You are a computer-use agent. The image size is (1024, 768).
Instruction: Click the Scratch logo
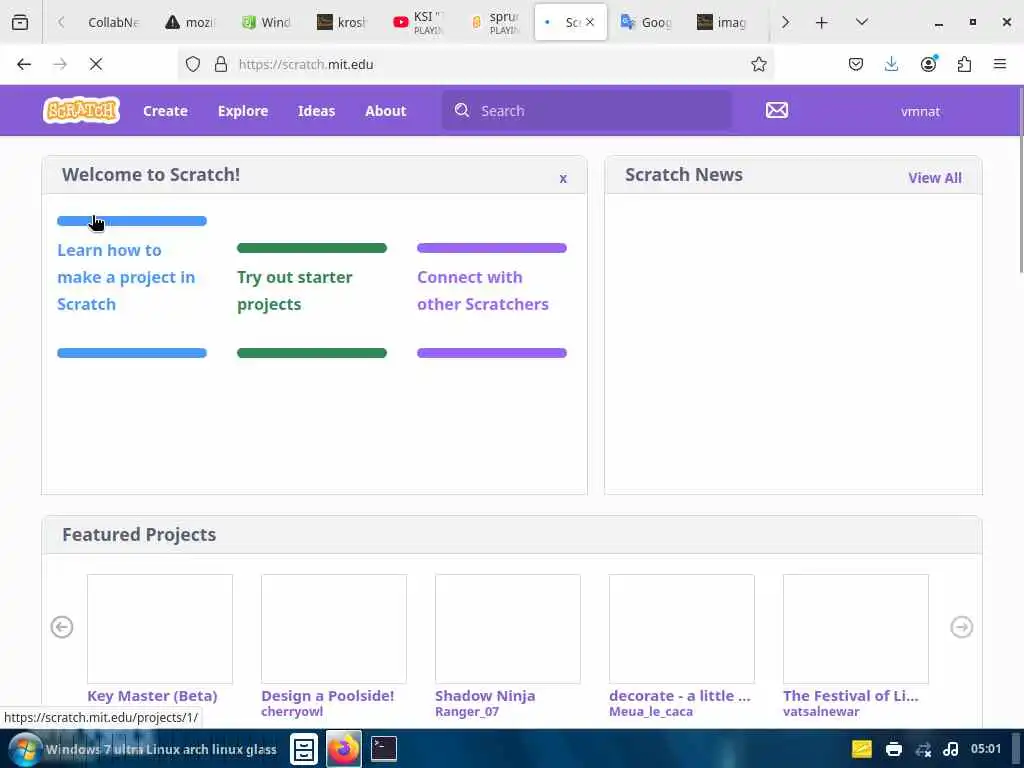click(81, 110)
